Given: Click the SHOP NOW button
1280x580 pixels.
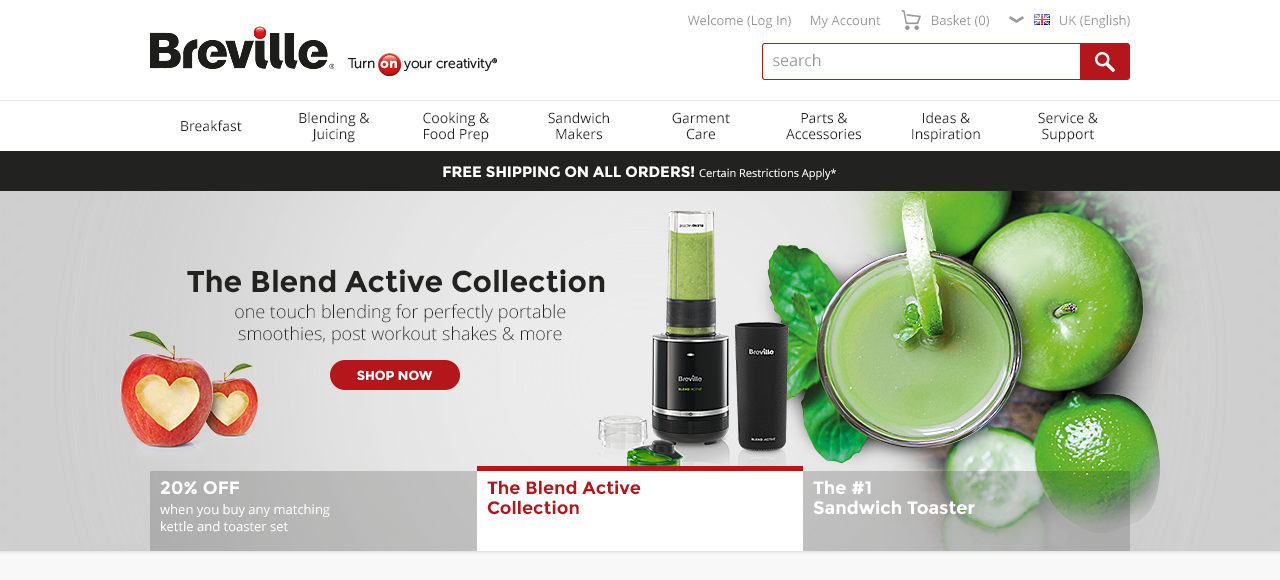Looking at the screenshot, I should 395,375.
